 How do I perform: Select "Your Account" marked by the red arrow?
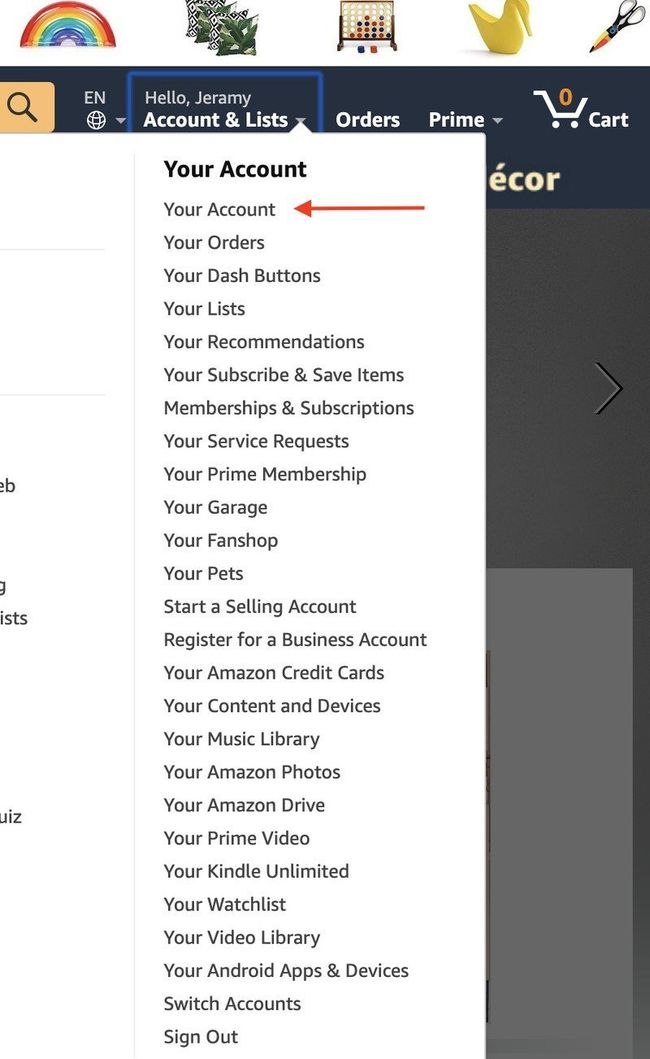219,209
